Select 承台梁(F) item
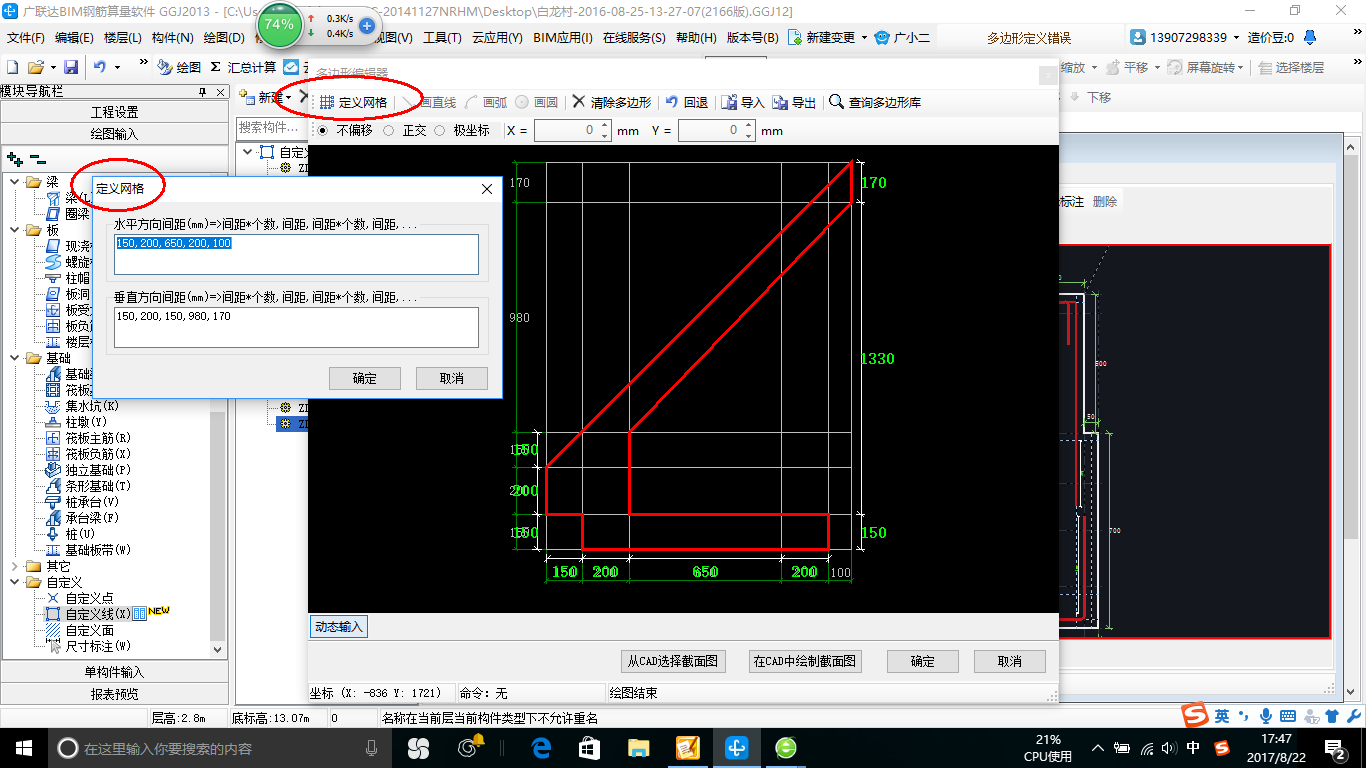 (82, 518)
